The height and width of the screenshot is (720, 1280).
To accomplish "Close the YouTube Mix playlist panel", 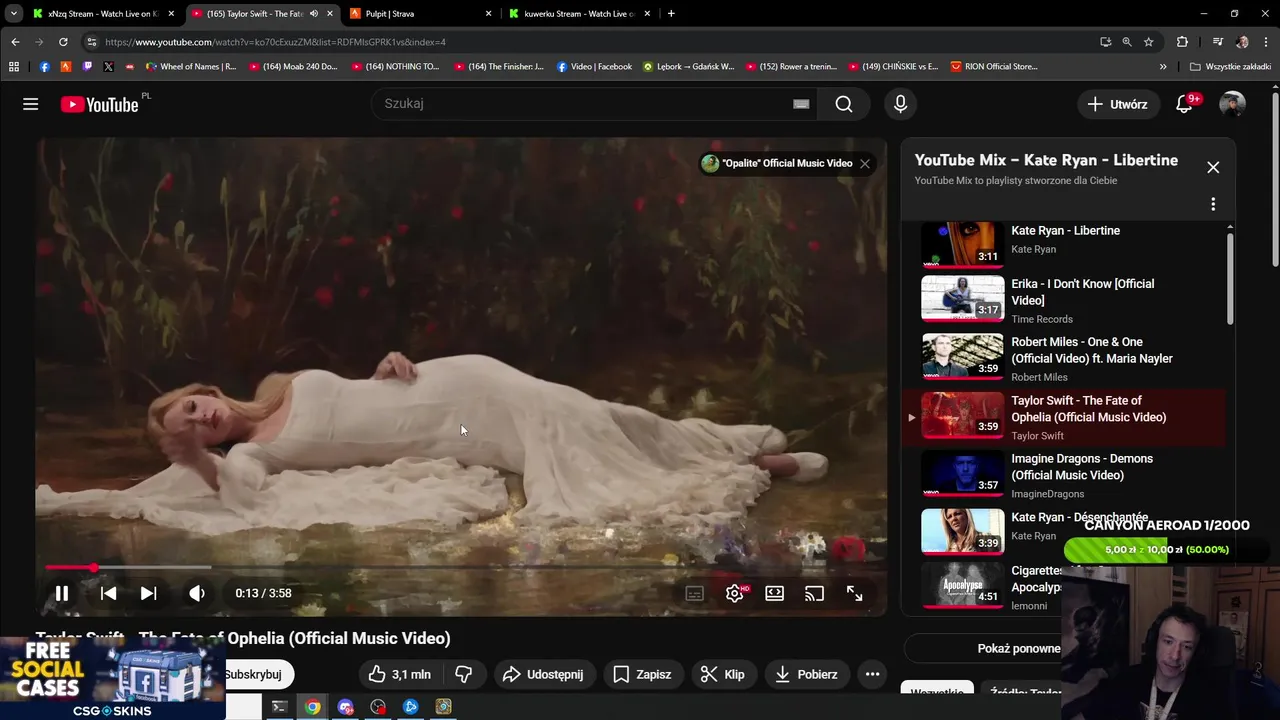I will pos(1213,167).
